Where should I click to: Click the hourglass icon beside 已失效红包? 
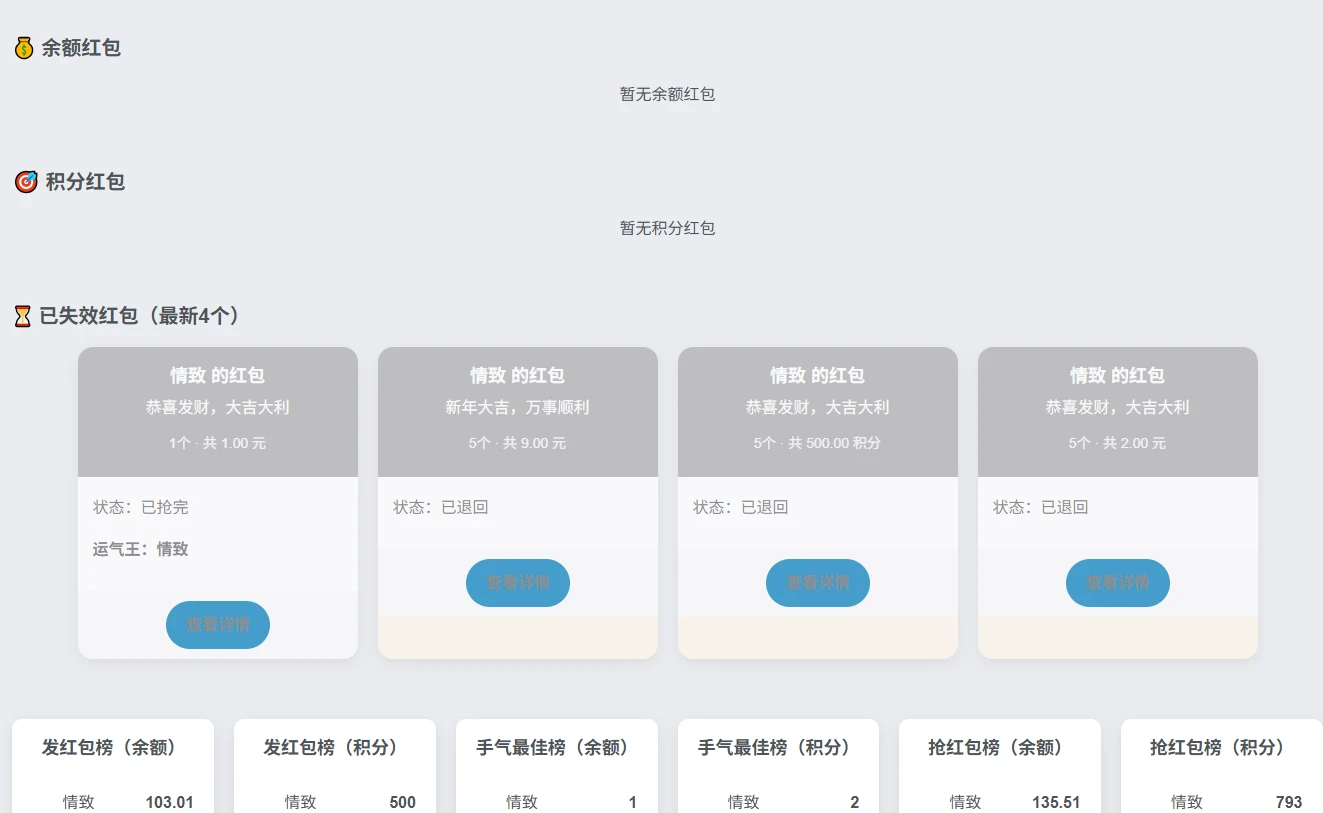[21, 314]
